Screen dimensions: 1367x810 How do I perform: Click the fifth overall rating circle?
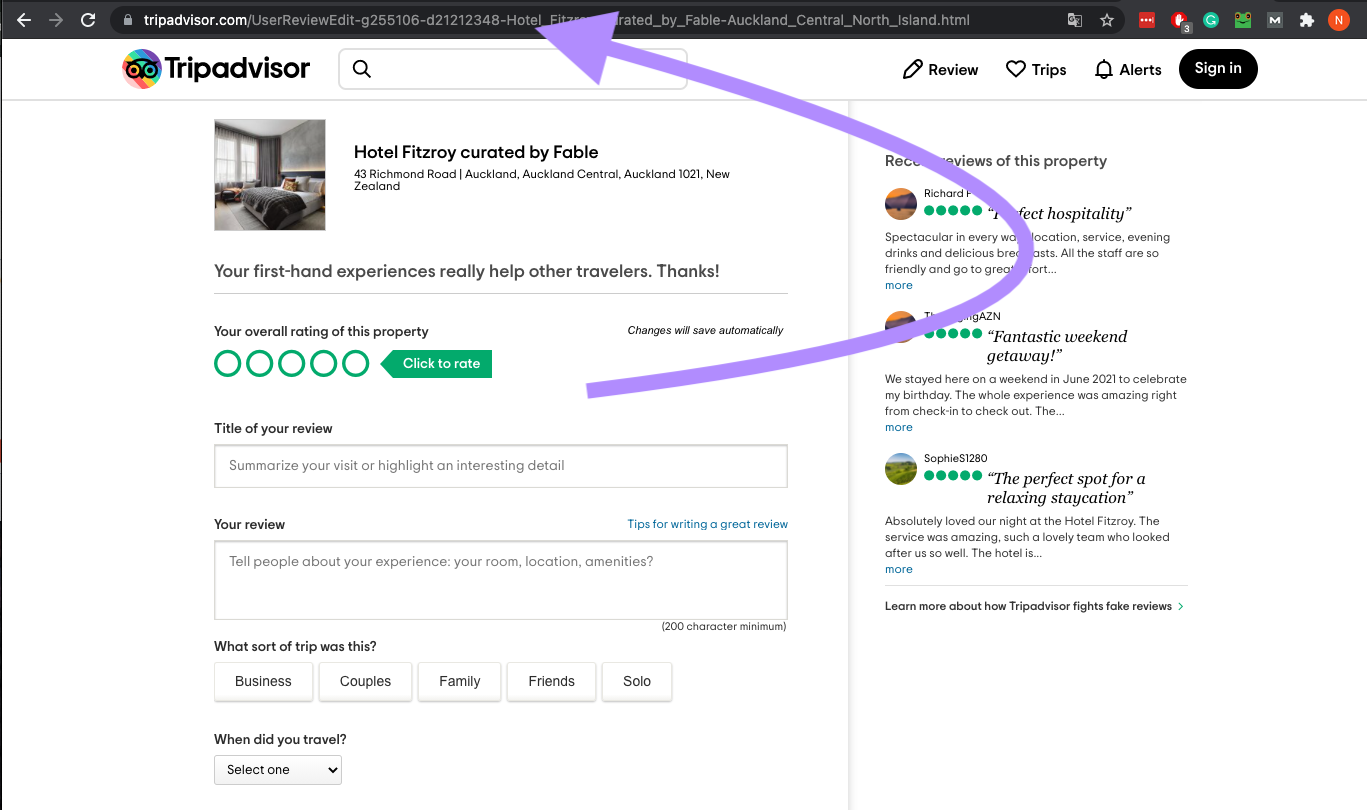click(x=355, y=363)
